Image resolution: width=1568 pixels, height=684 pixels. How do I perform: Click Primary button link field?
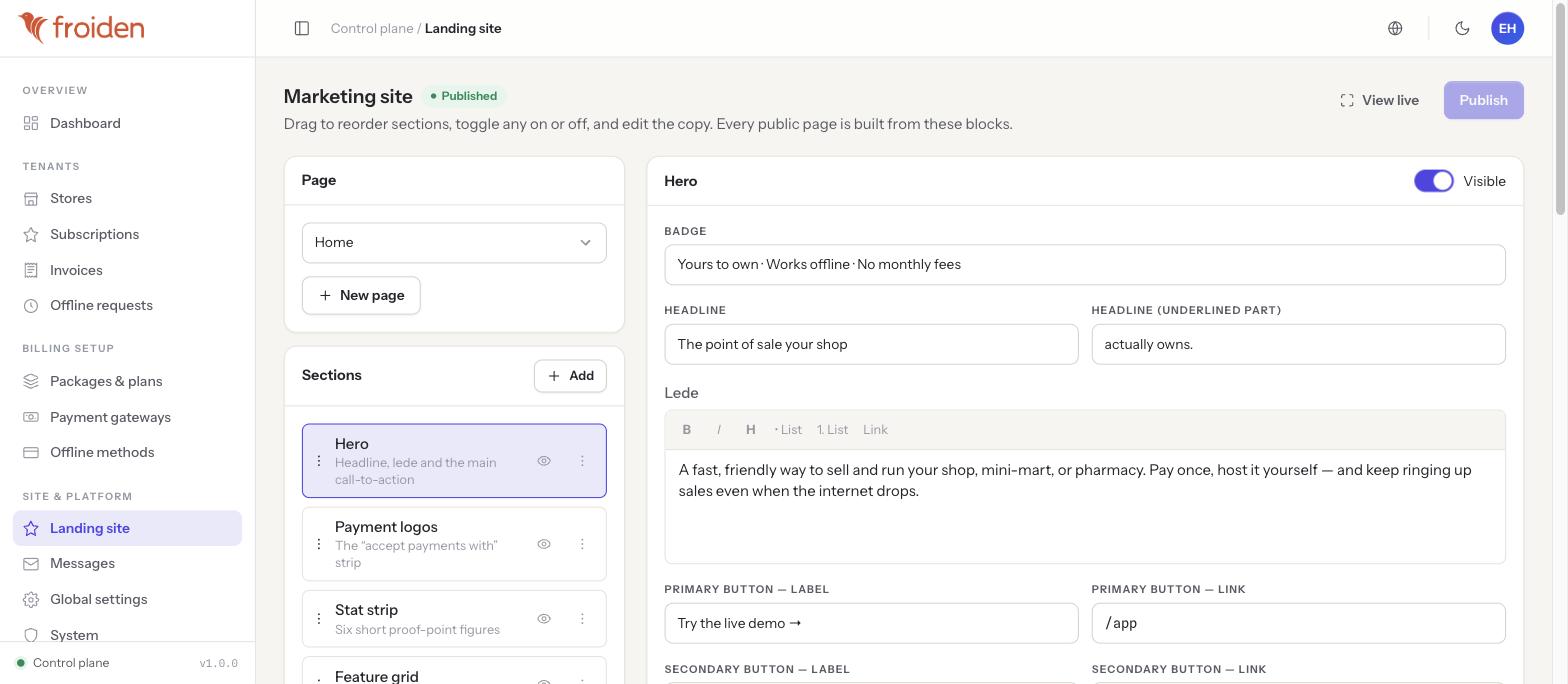click(1298, 624)
